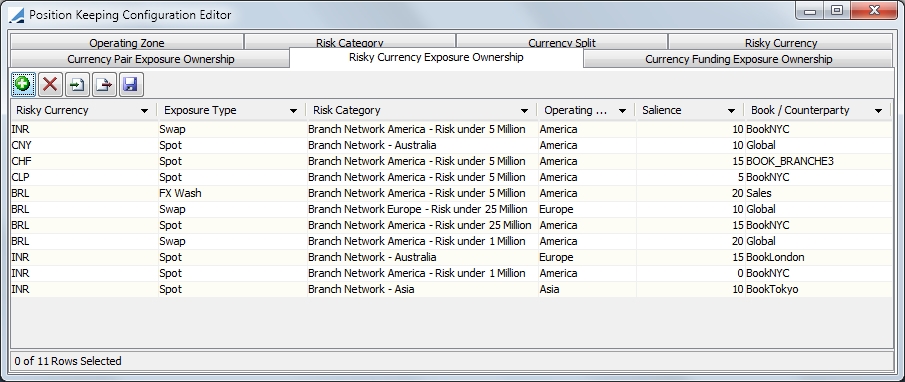
Task: Open Risky Currency column filter dropdown
Action: tap(144, 111)
